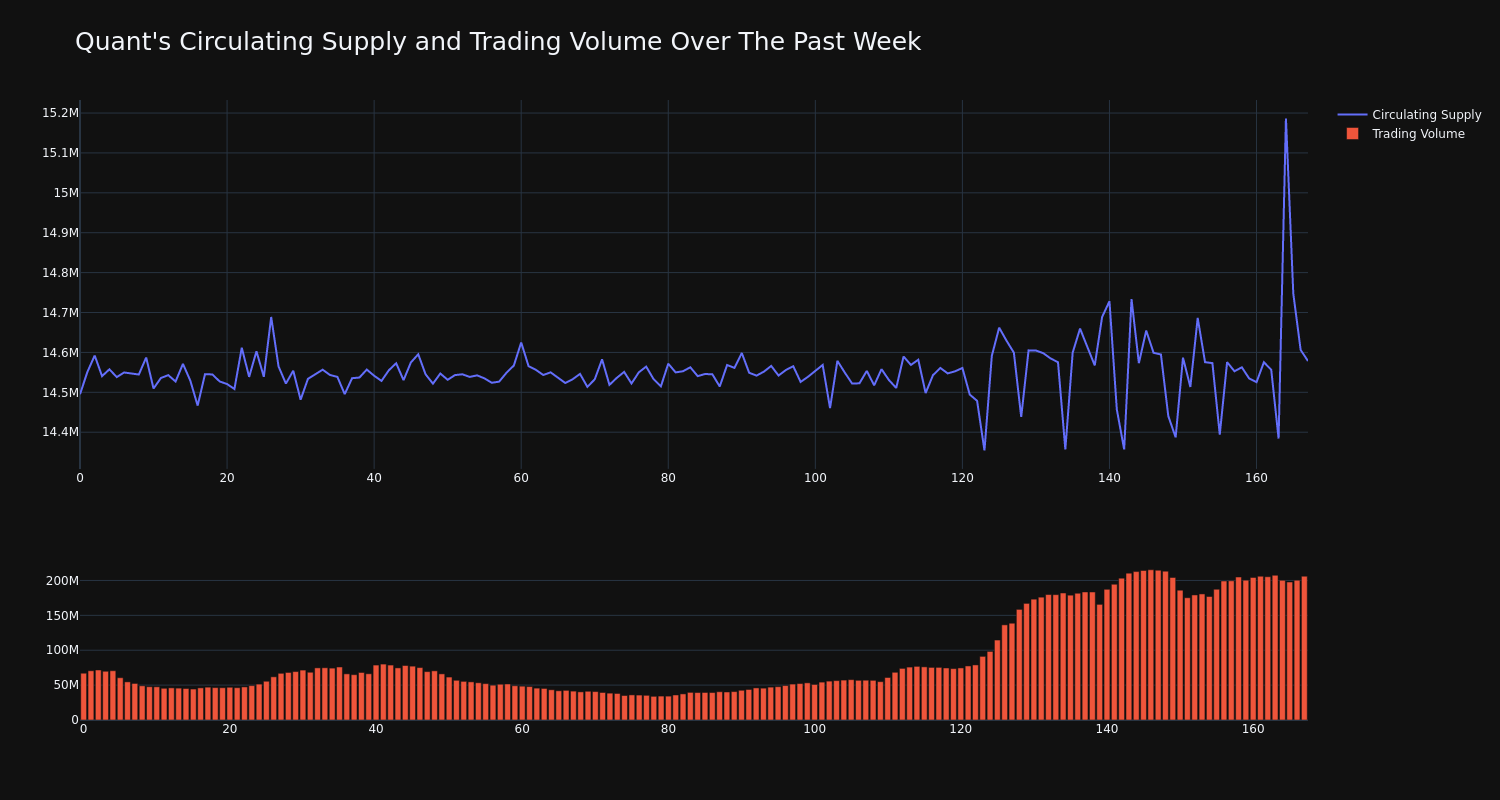Click the 100M volume axis label
The width and height of the screenshot is (1500, 800).
click(62, 650)
